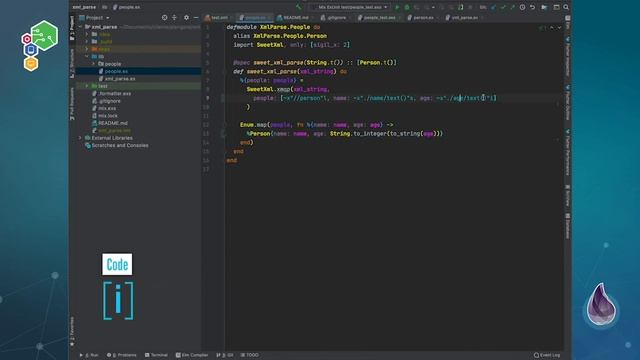640x360 pixels.
Task: Open the Elm Compiler tool window
Action: 192,355
